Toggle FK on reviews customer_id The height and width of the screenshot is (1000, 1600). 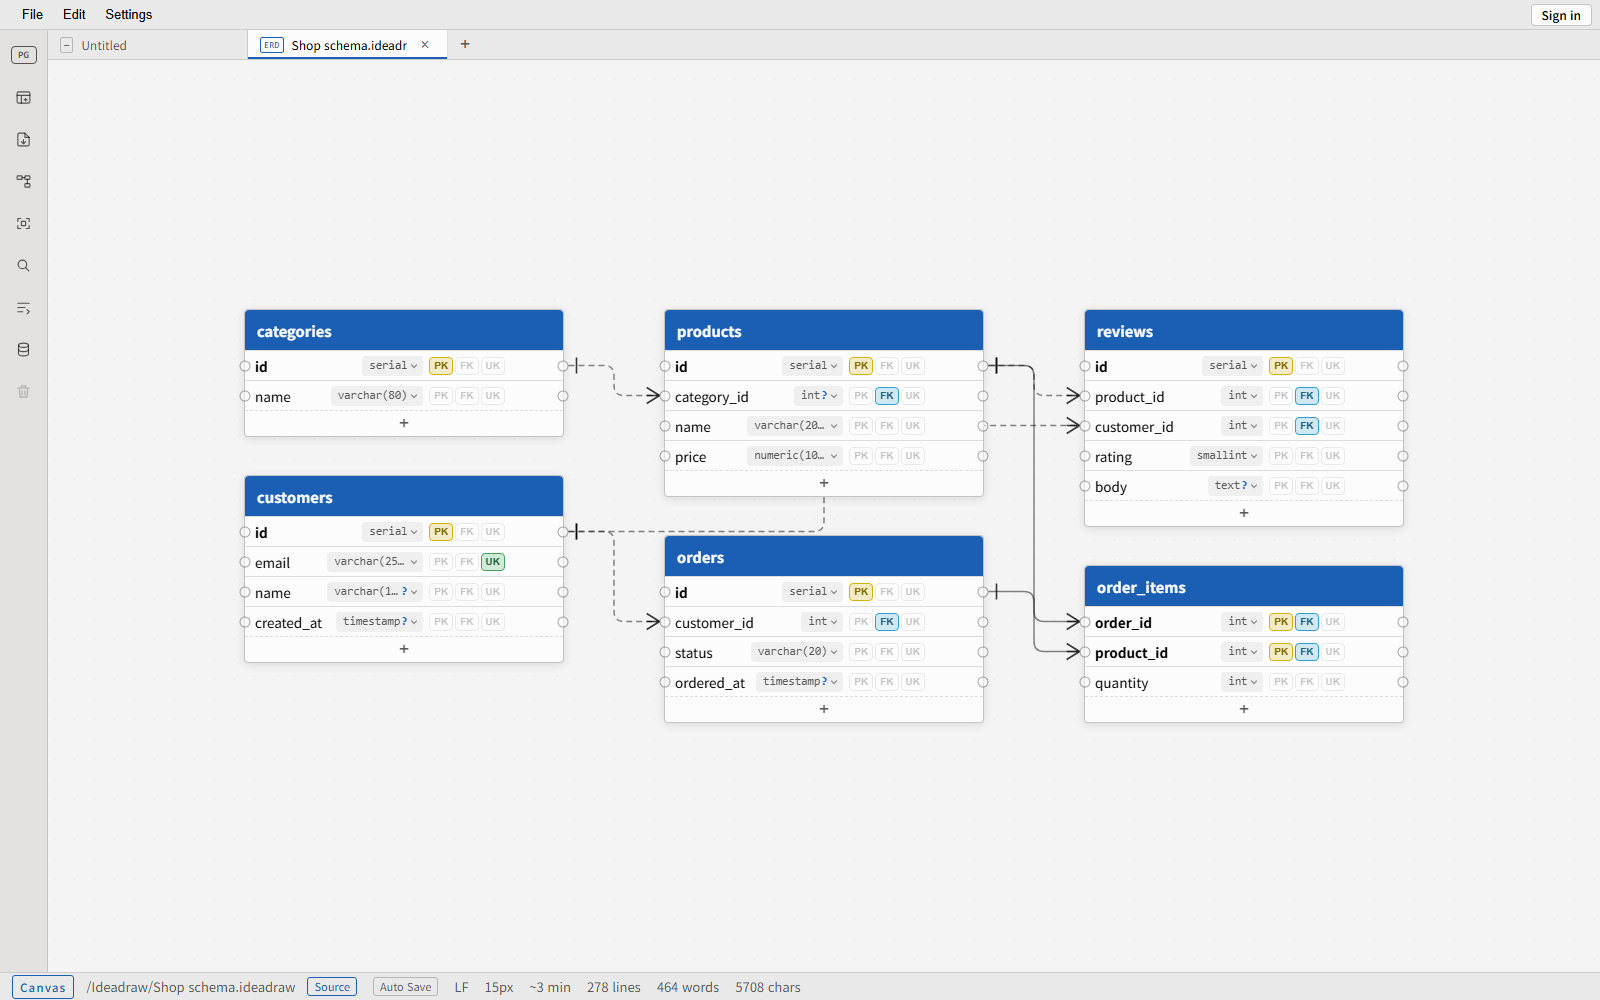1307,426
